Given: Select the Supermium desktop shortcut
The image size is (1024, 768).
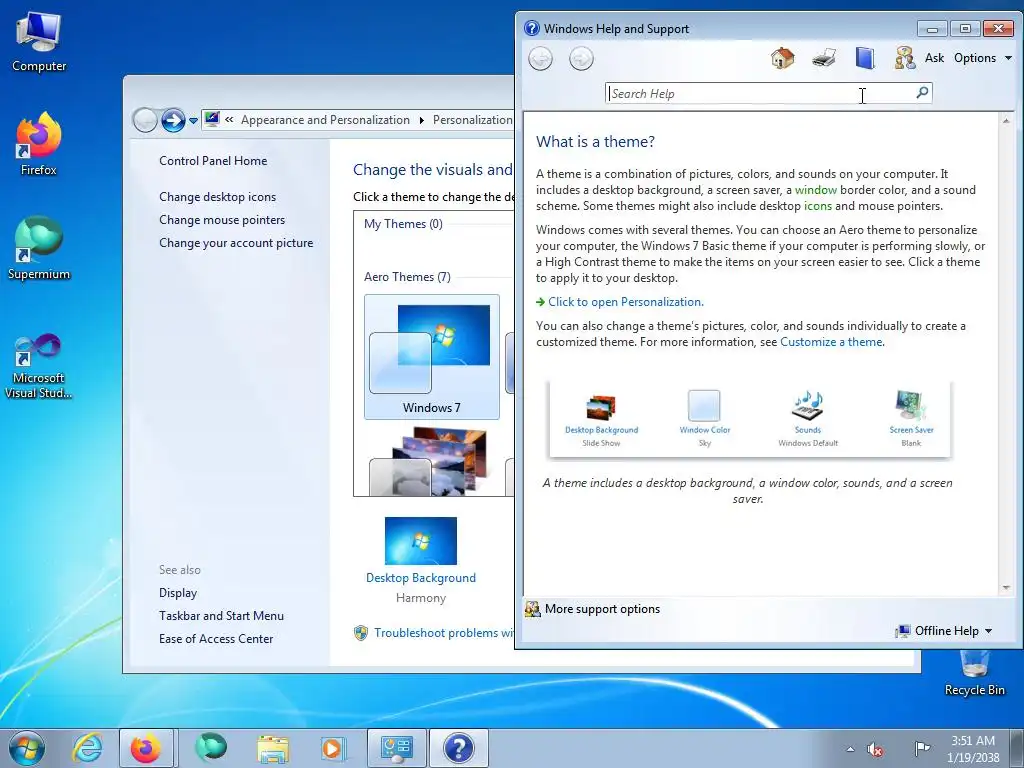Looking at the screenshot, I should coord(39,248).
